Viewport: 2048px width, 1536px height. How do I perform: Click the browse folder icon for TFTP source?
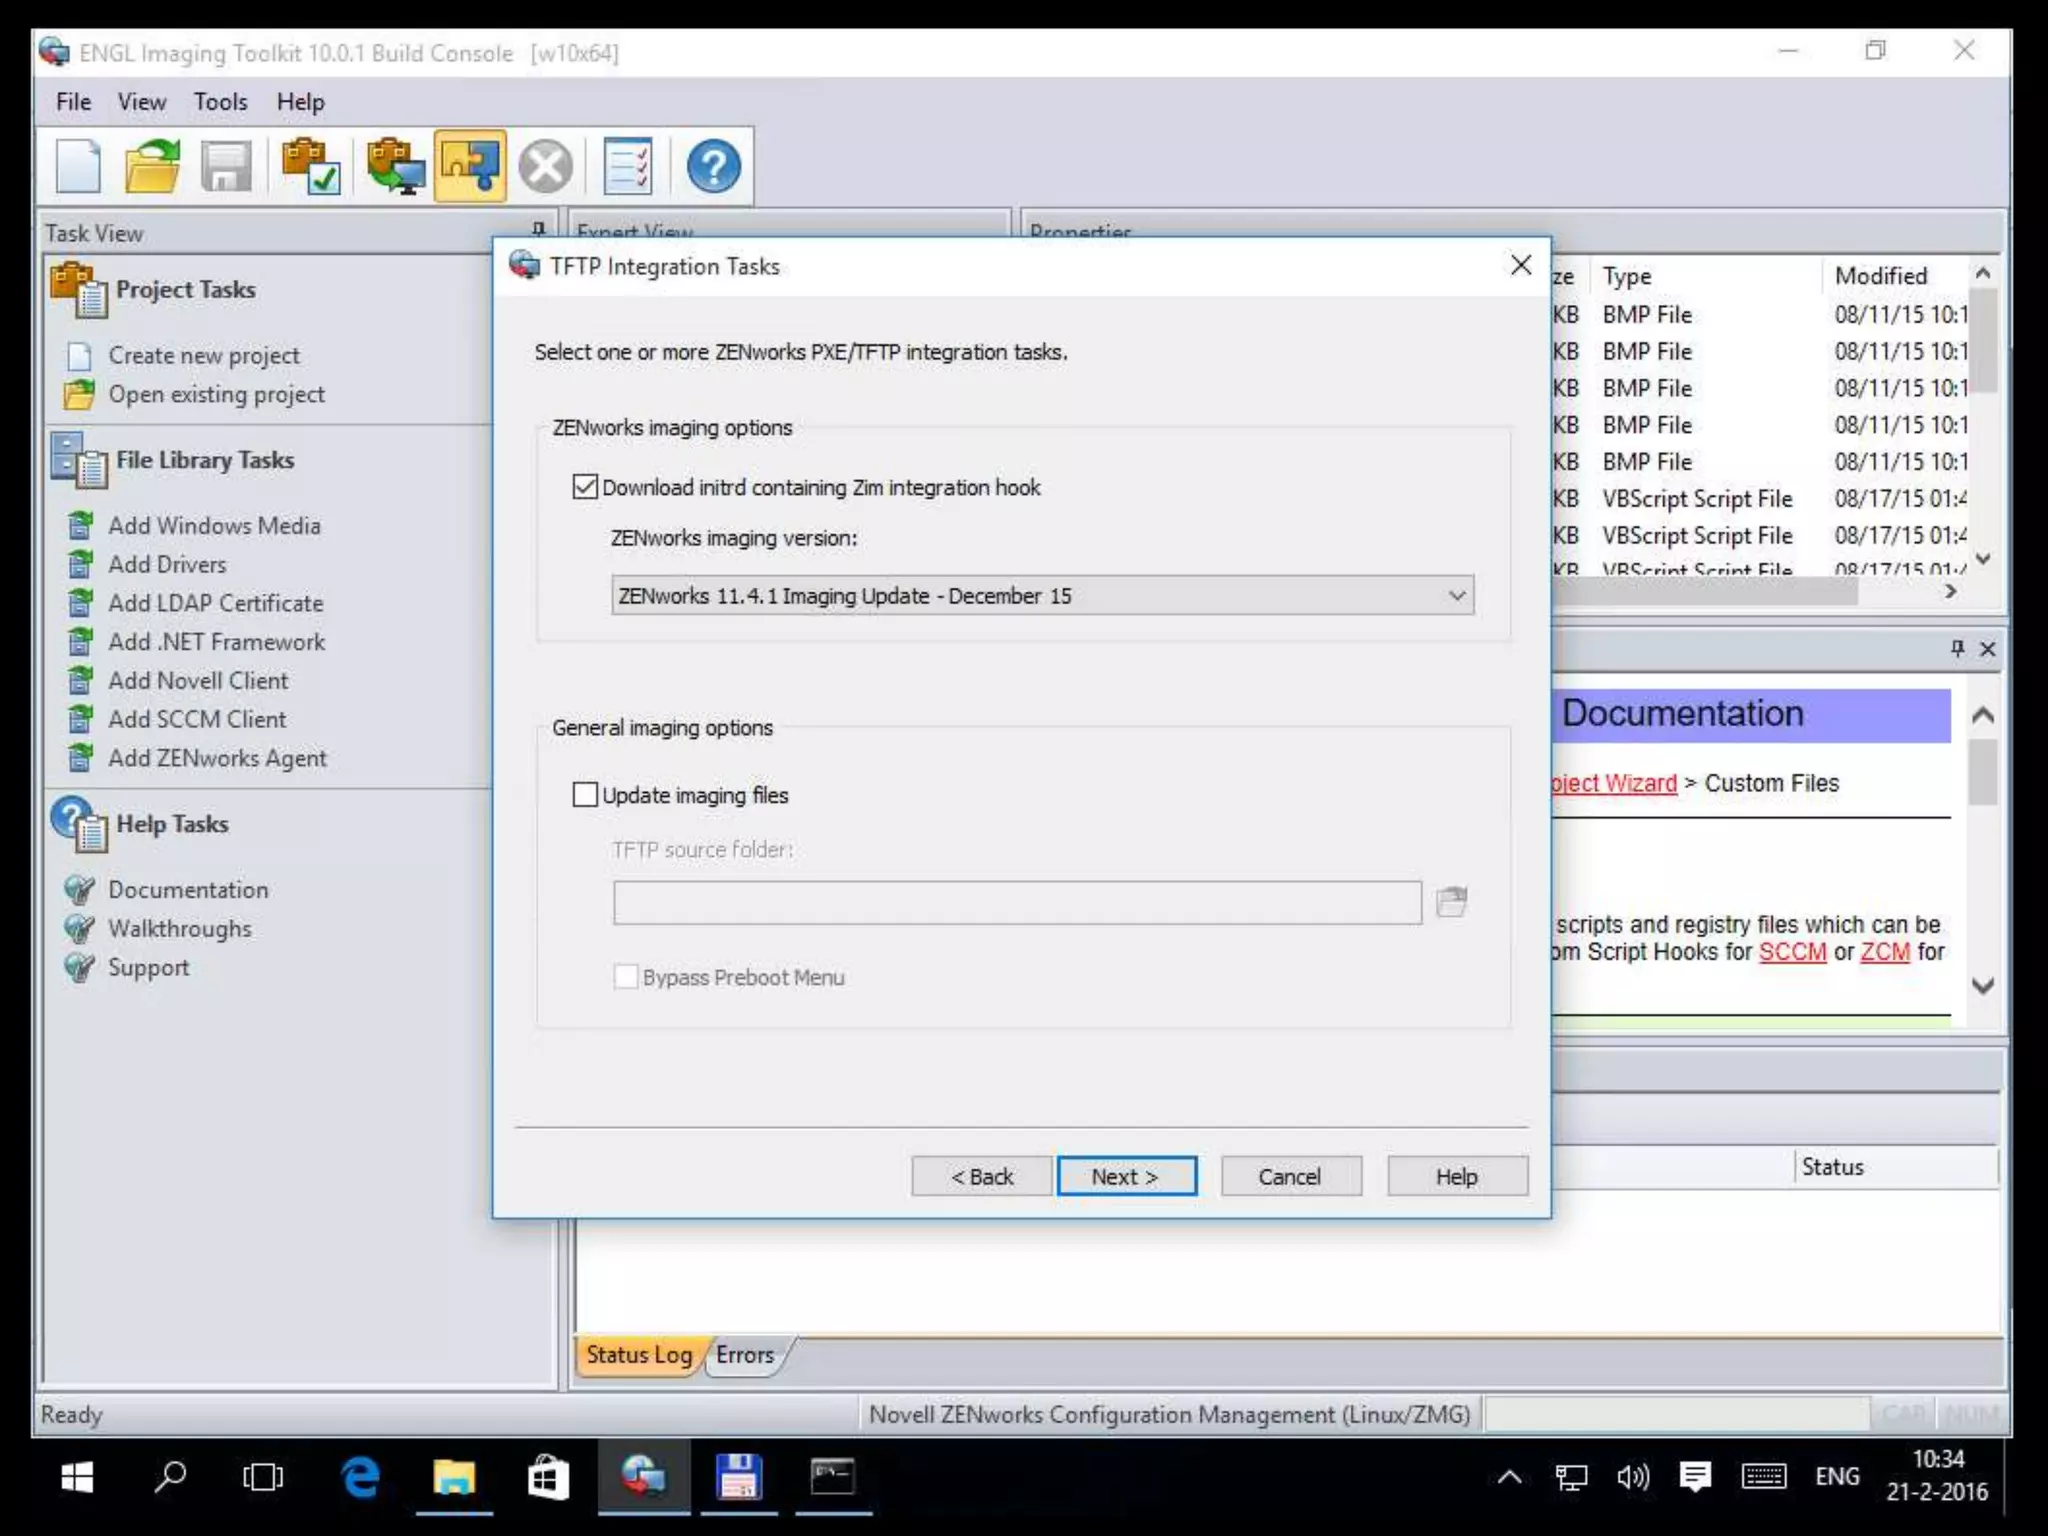(1451, 902)
